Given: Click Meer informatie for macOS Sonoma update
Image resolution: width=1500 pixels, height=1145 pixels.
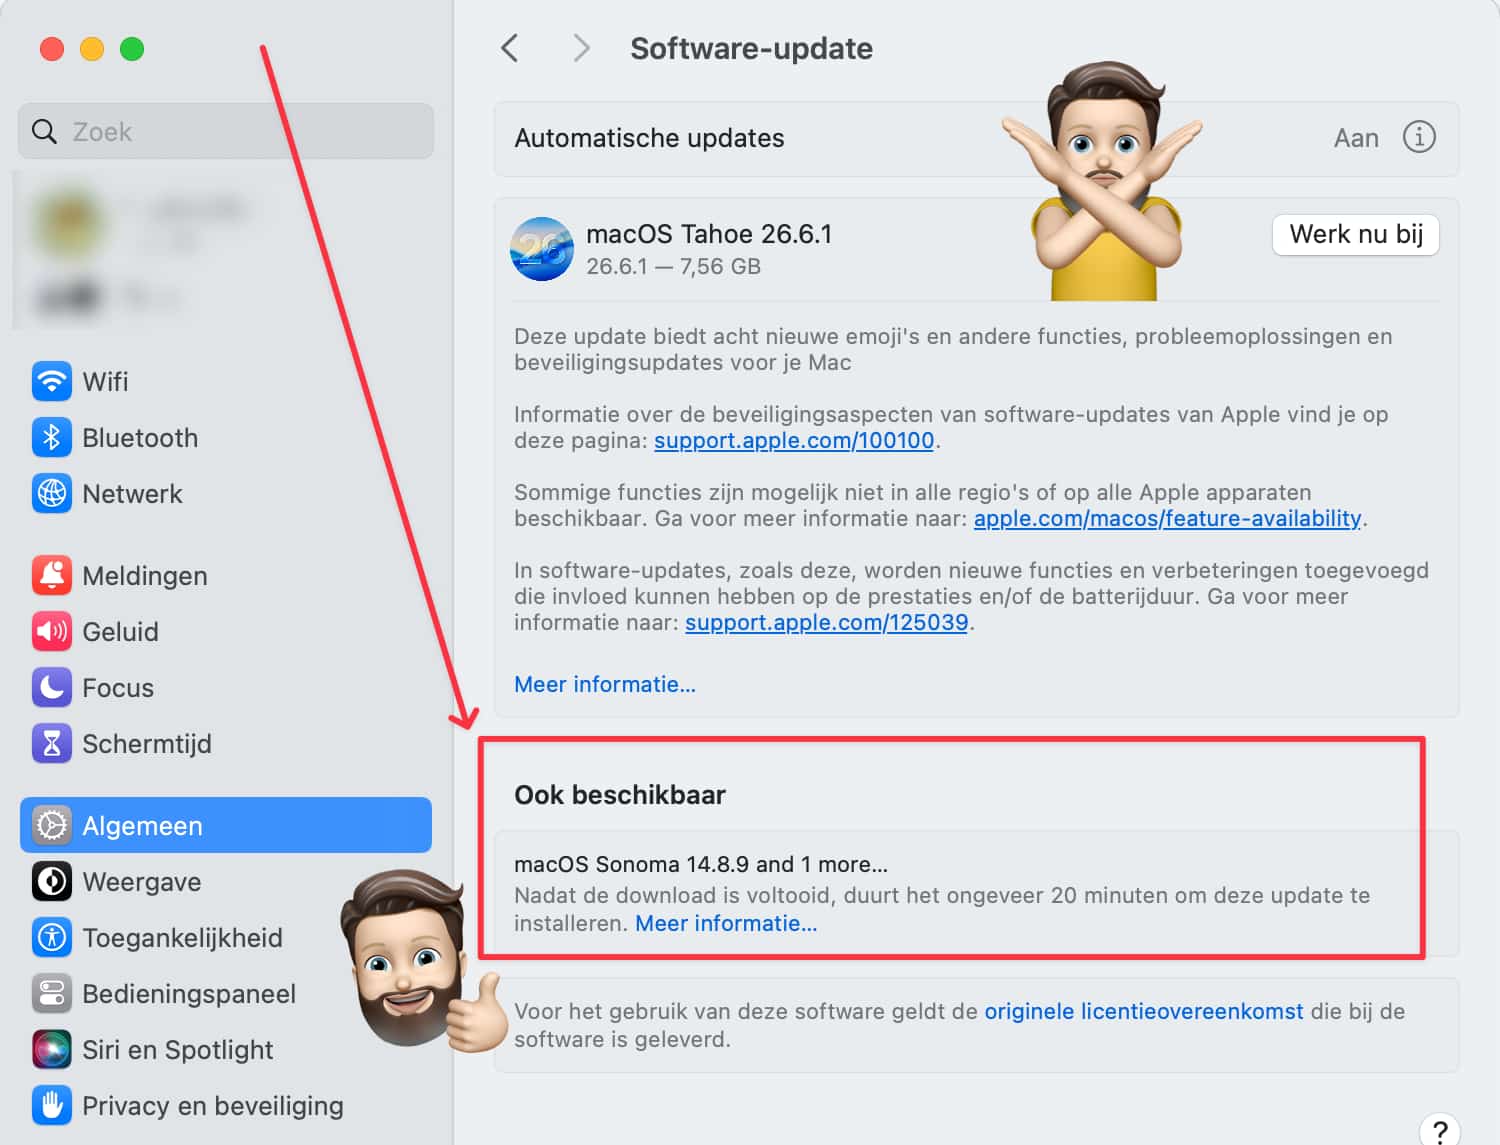Looking at the screenshot, I should [x=726, y=923].
